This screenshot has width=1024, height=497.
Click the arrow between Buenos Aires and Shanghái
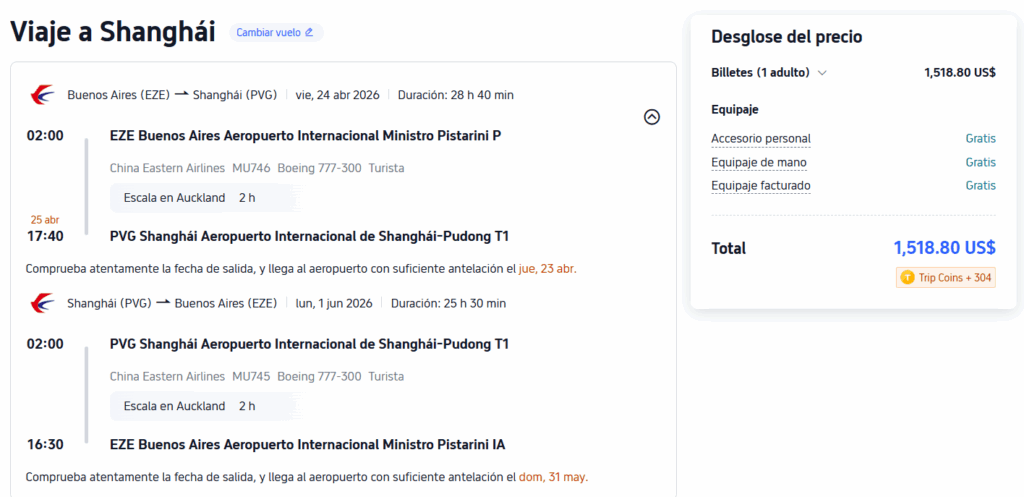pos(181,95)
